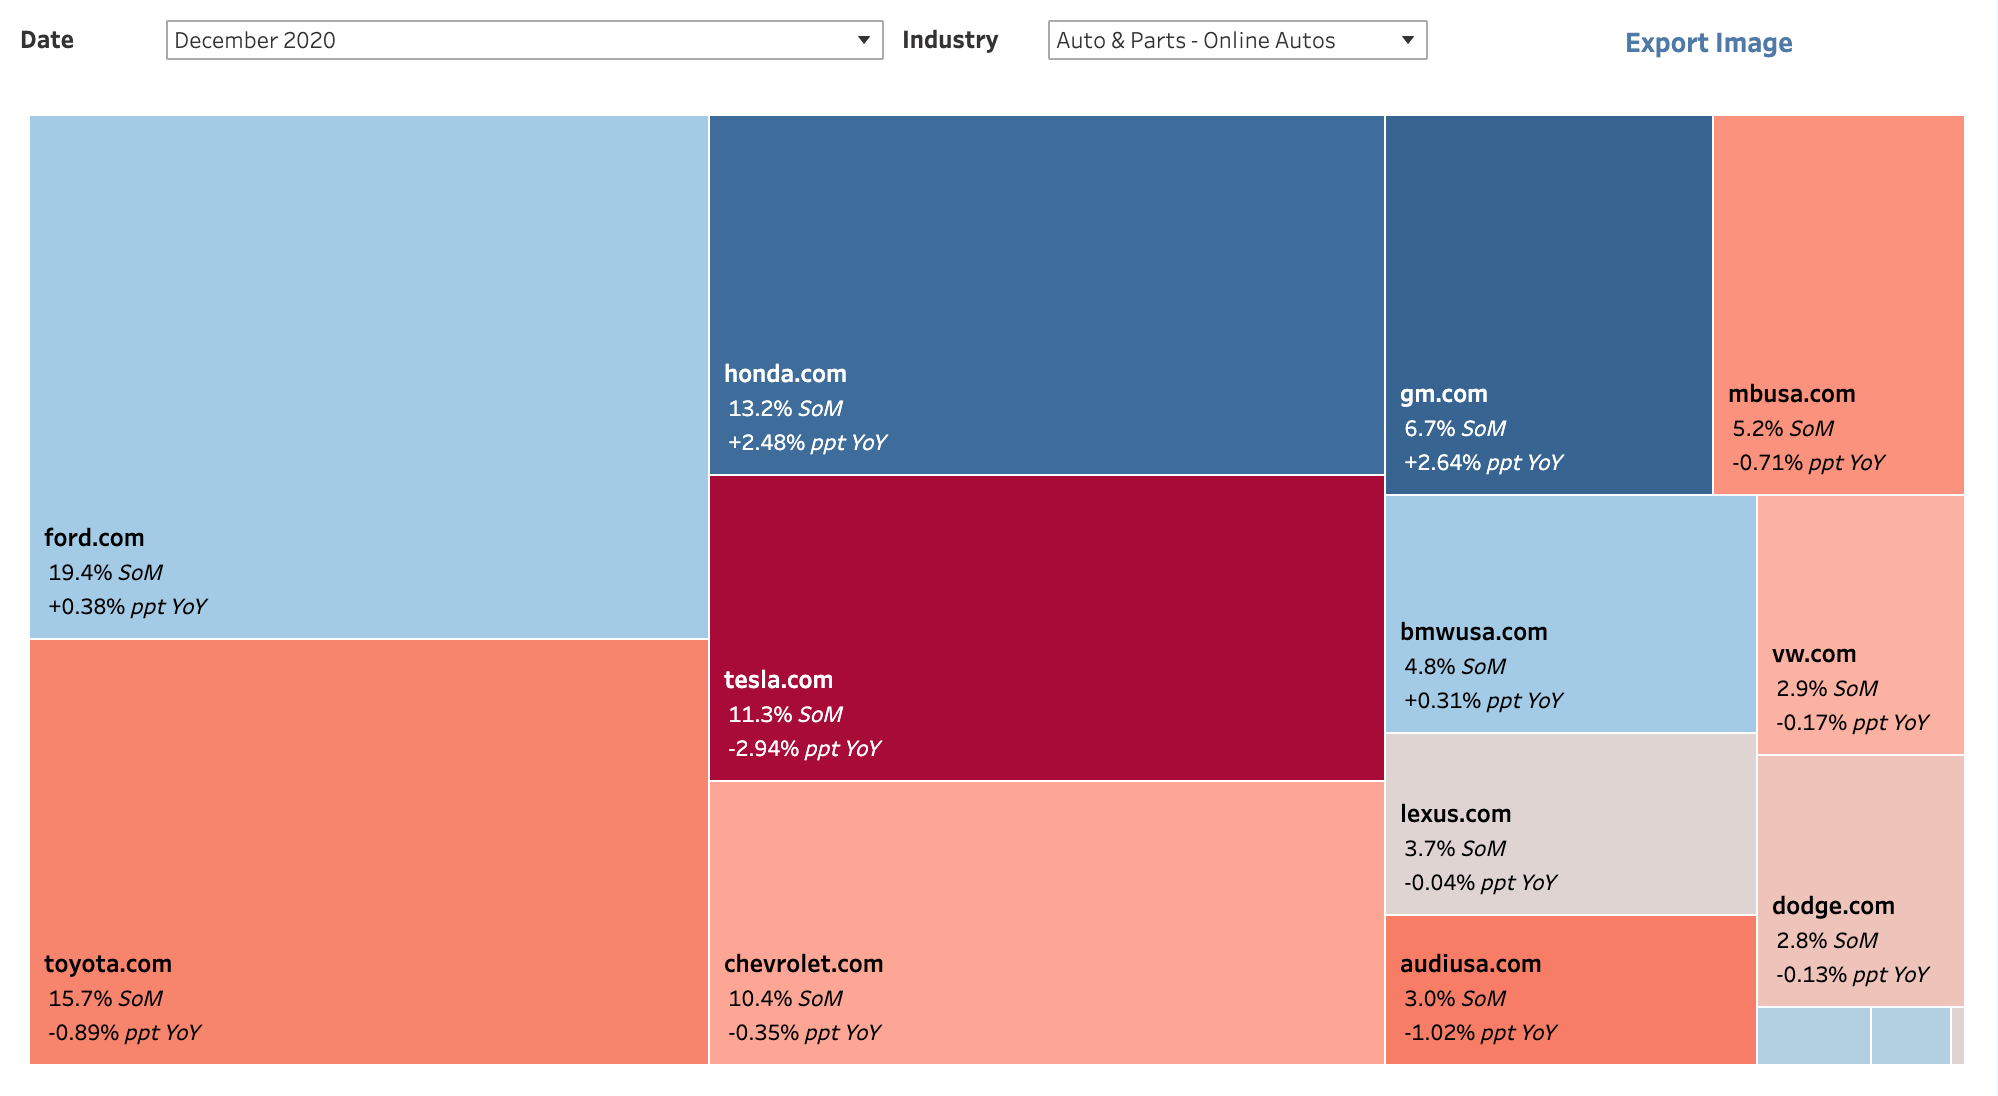
Task: Click the "15.7% SoM" value under toyota.com
Action: tap(105, 998)
